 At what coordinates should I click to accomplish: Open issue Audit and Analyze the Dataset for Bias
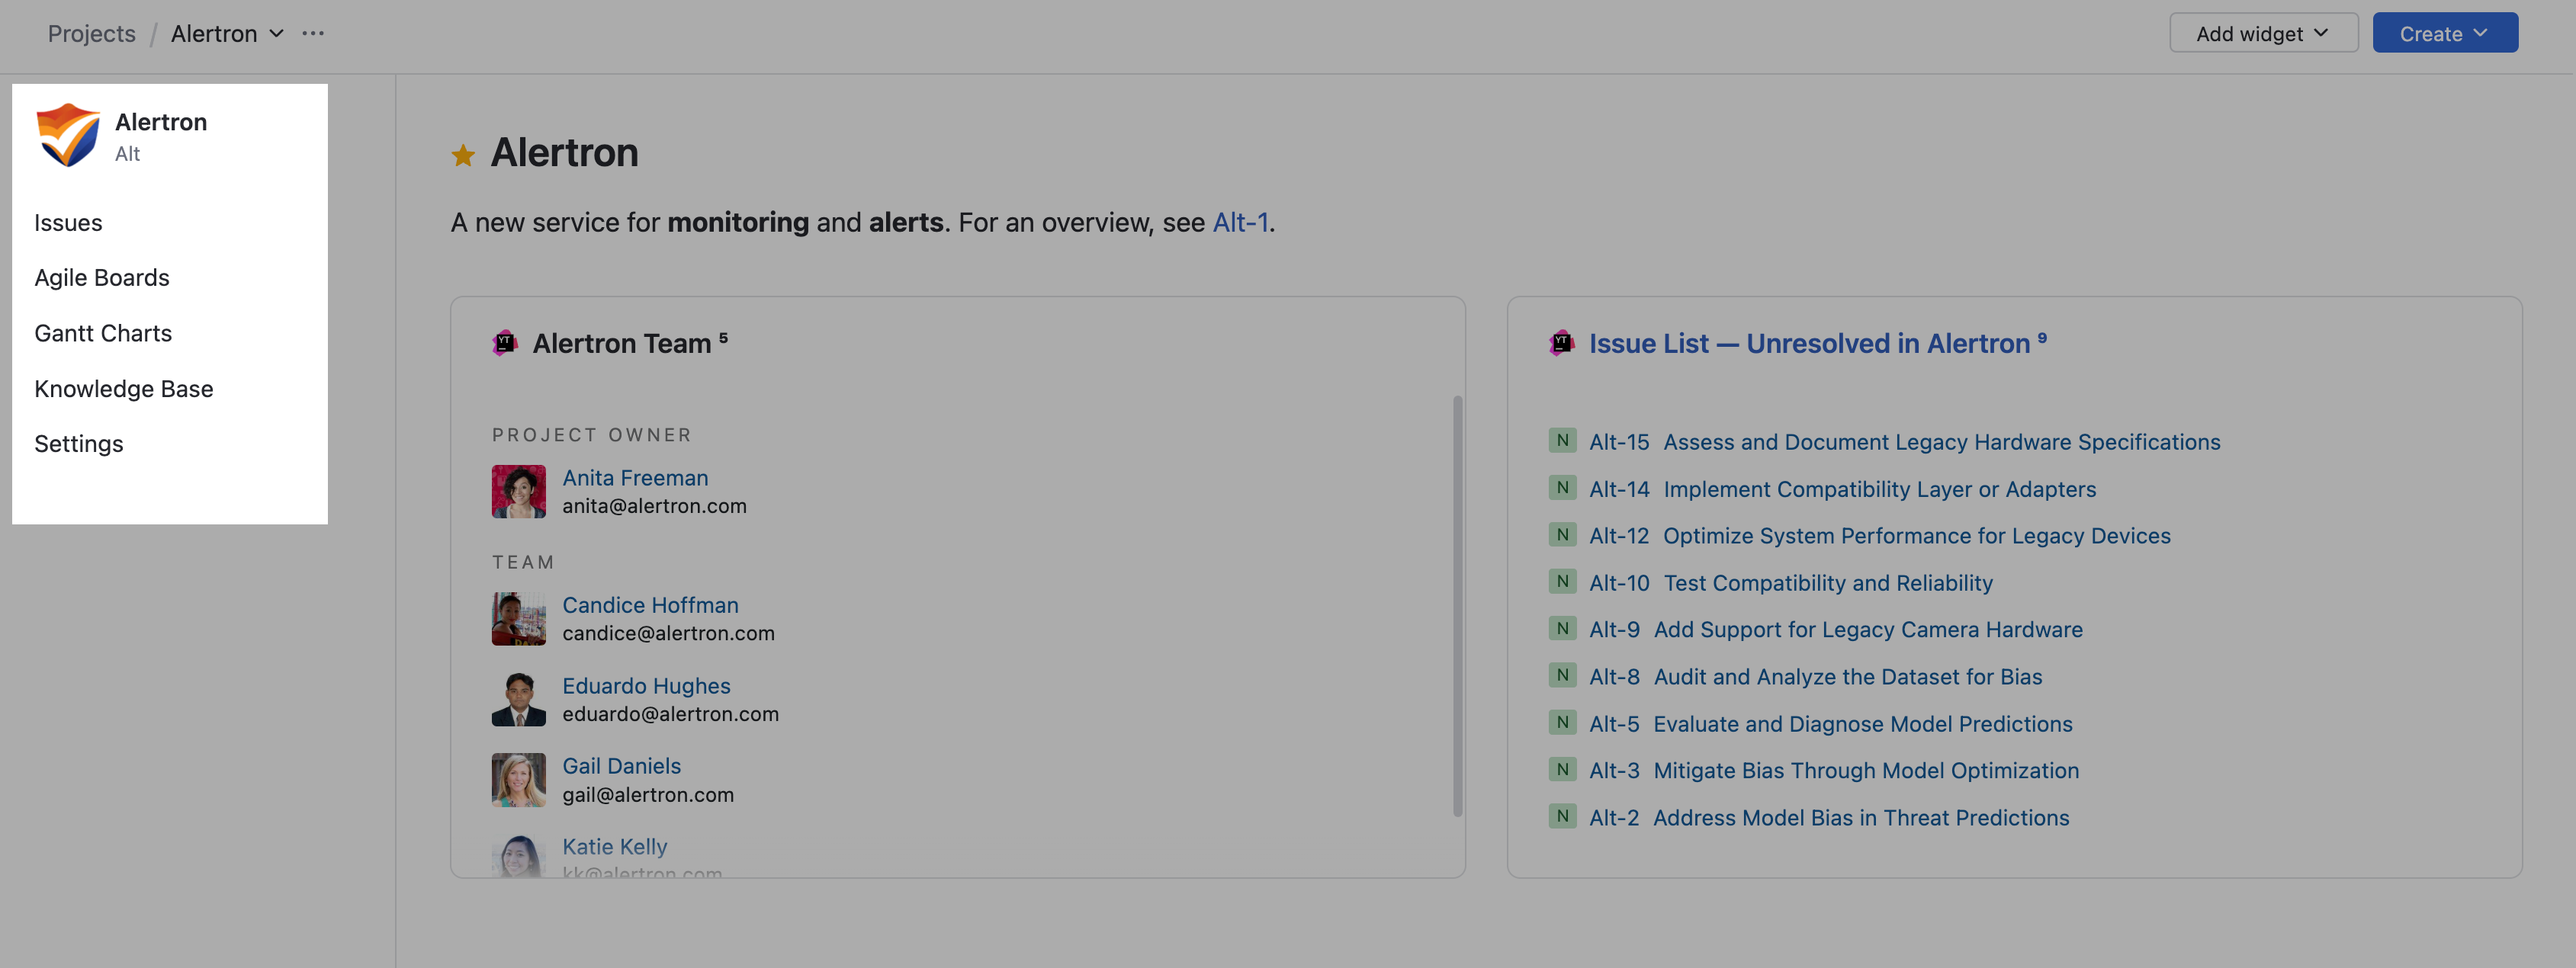(1847, 677)
